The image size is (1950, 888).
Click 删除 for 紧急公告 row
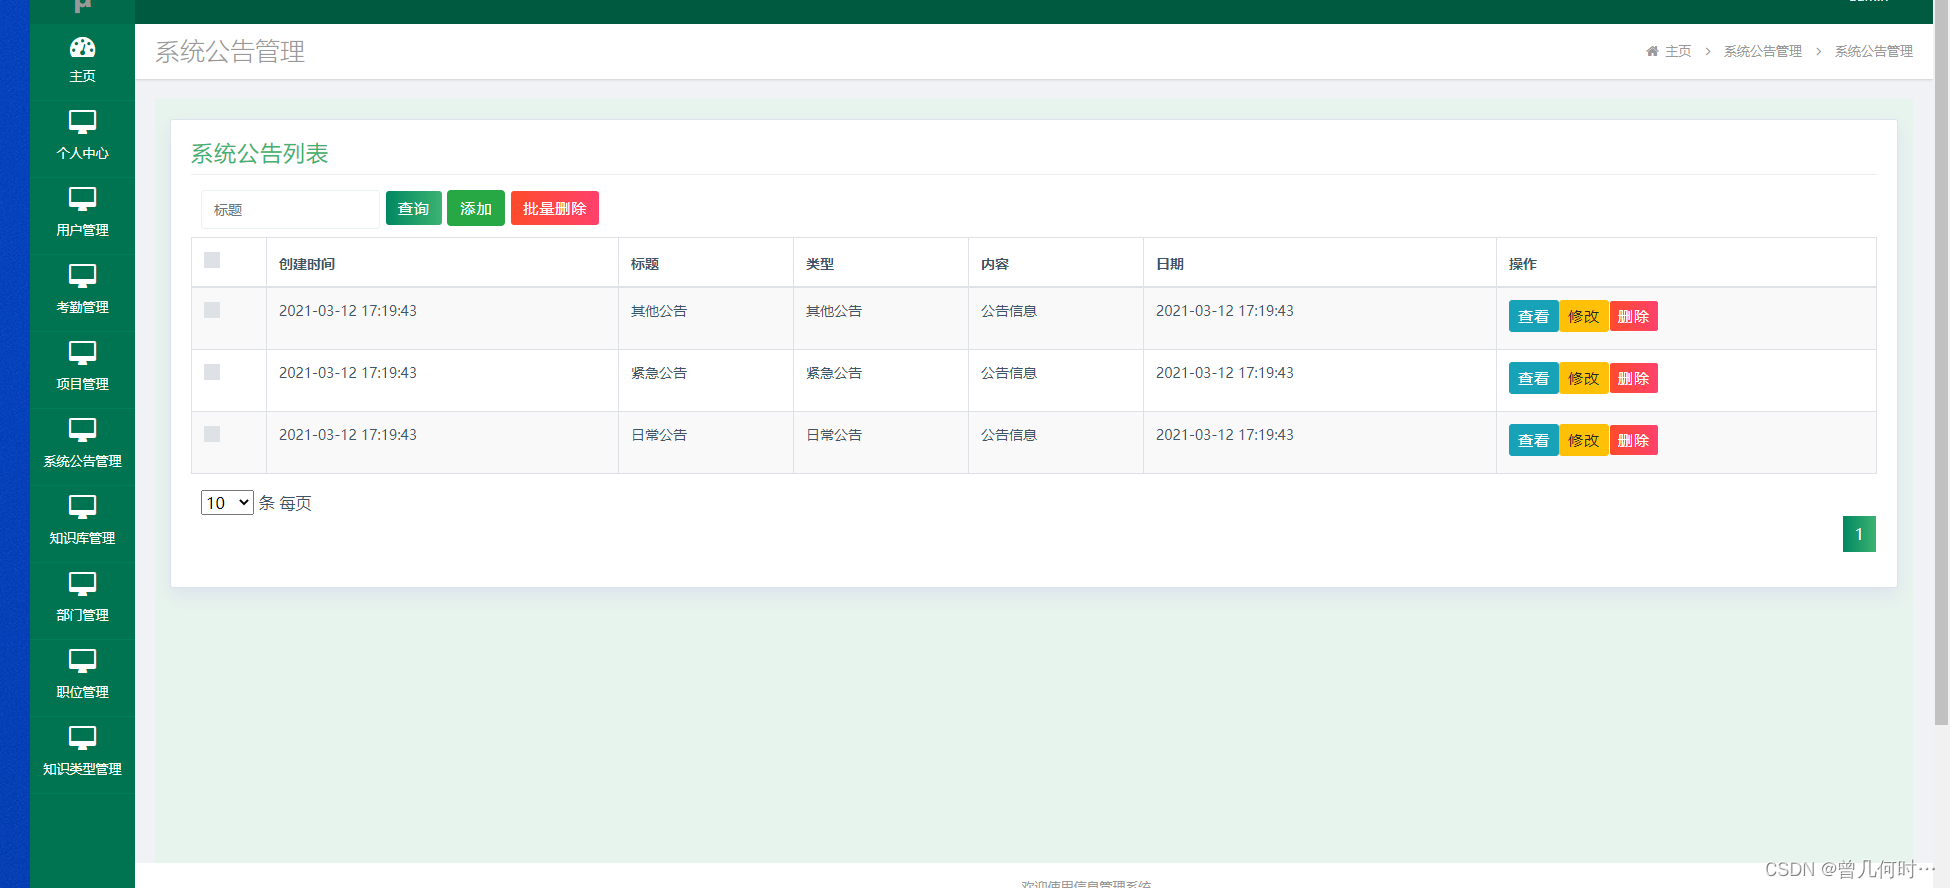pyautogui.click(x=1634, y=378)
